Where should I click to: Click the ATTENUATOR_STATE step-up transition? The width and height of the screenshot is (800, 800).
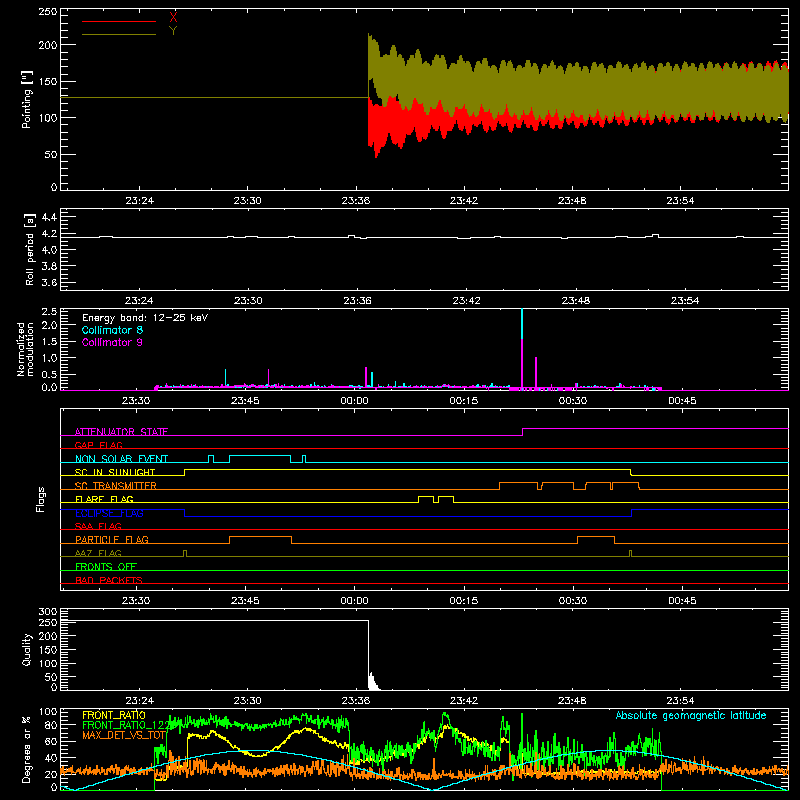tap(522, 432)
